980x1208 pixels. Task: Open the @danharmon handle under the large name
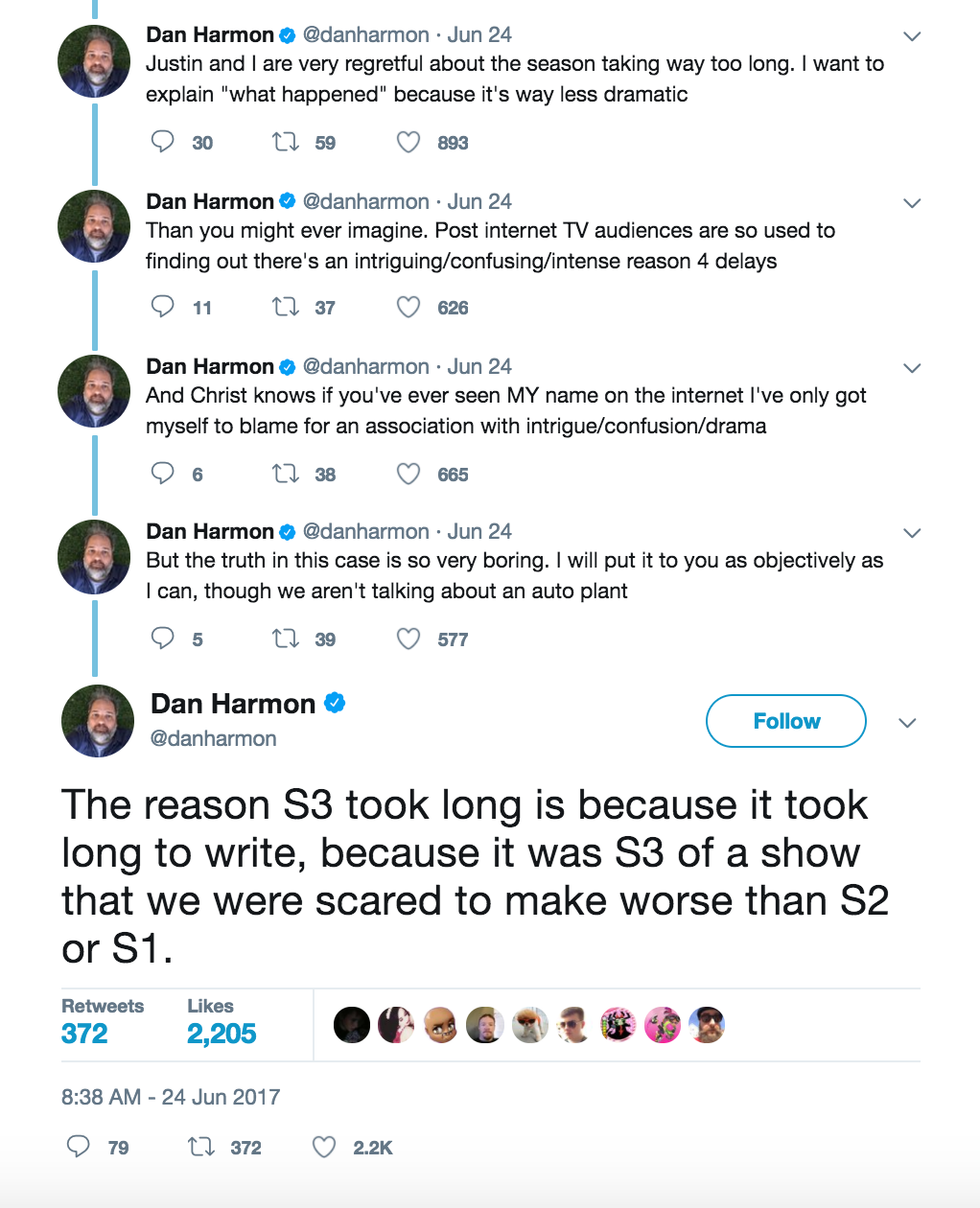click(x=213, y=739)
